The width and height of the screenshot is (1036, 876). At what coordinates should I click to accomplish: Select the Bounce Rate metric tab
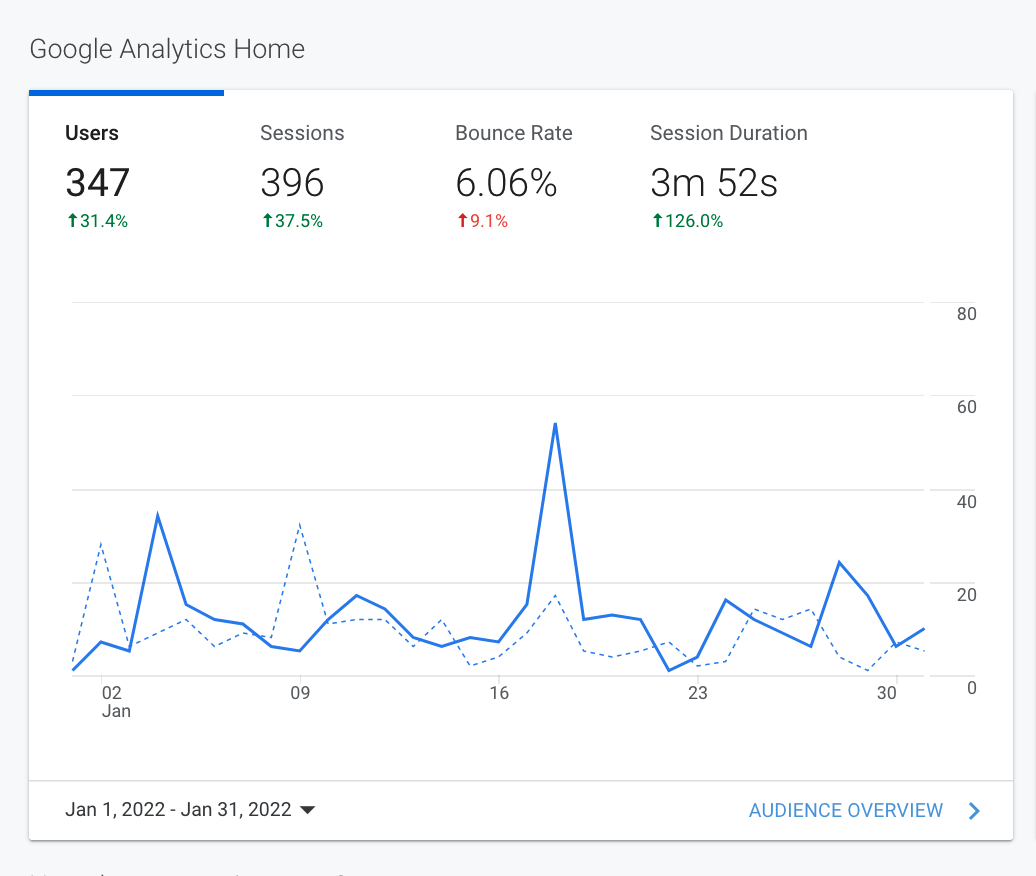coord(516,175)
